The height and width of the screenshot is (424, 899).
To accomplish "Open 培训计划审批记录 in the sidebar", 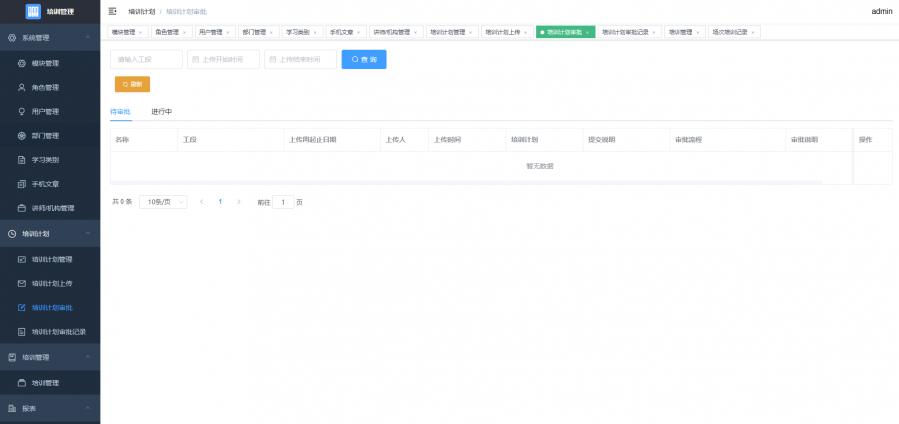I will [x=58, y=331].
